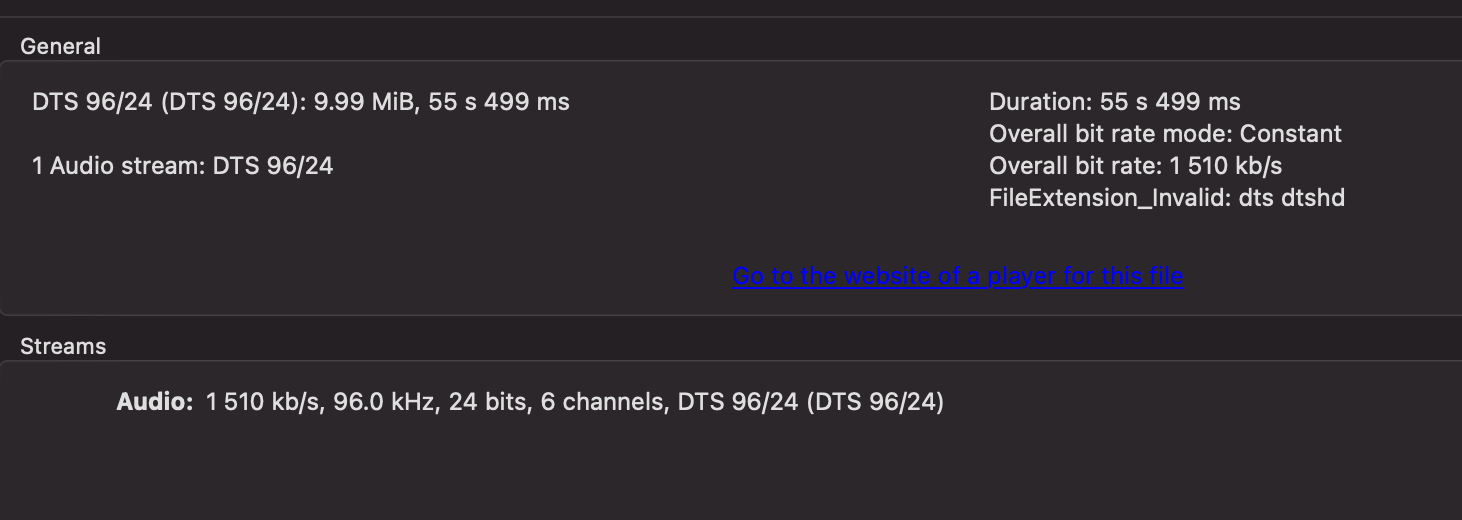This screenshot has width=1462, height=520.
Task: Click 1 510 kb/s in the Audio stream row
Action: 262,402
